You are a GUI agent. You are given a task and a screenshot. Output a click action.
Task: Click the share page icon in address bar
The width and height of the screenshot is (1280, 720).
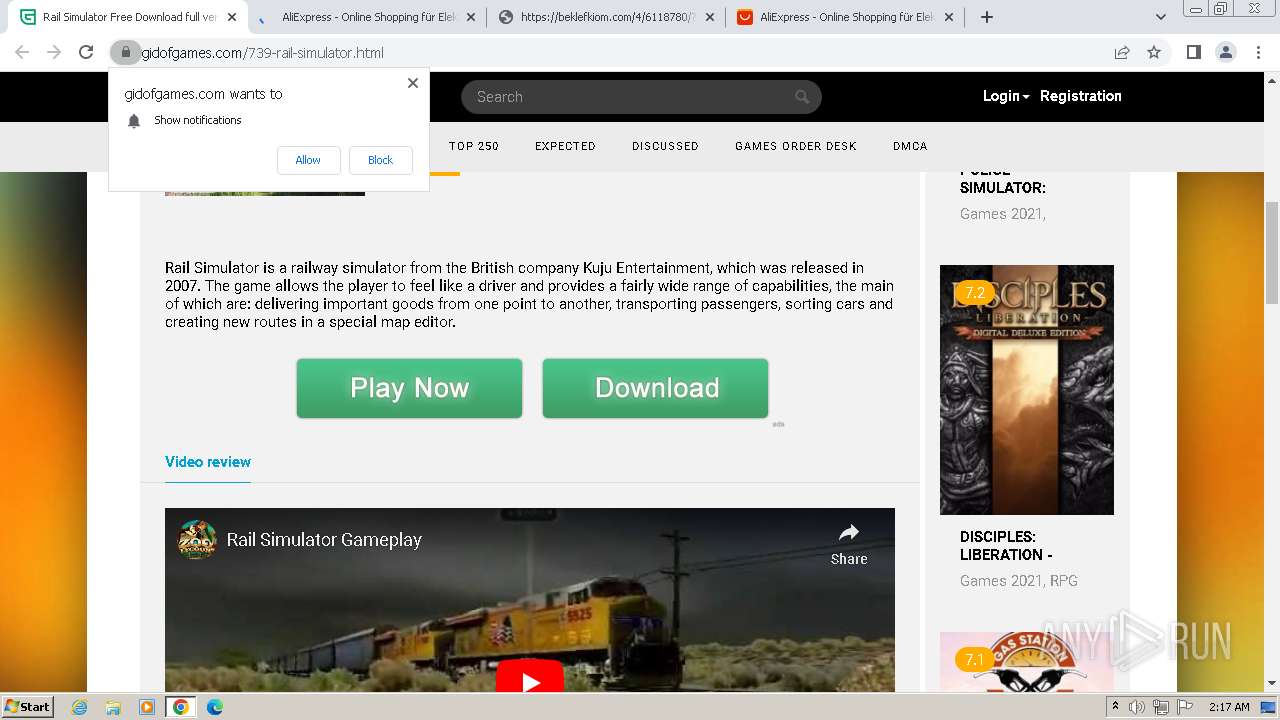coord(1122,52)
